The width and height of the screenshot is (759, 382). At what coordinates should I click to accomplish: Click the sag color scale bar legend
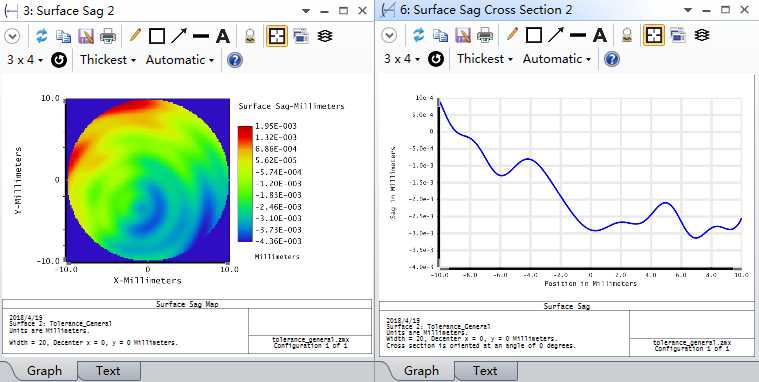pos(245,183)
